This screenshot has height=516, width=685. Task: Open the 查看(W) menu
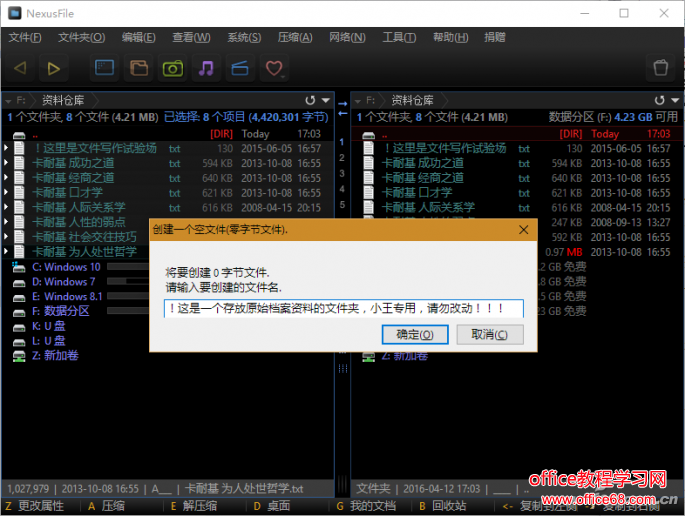191,38
